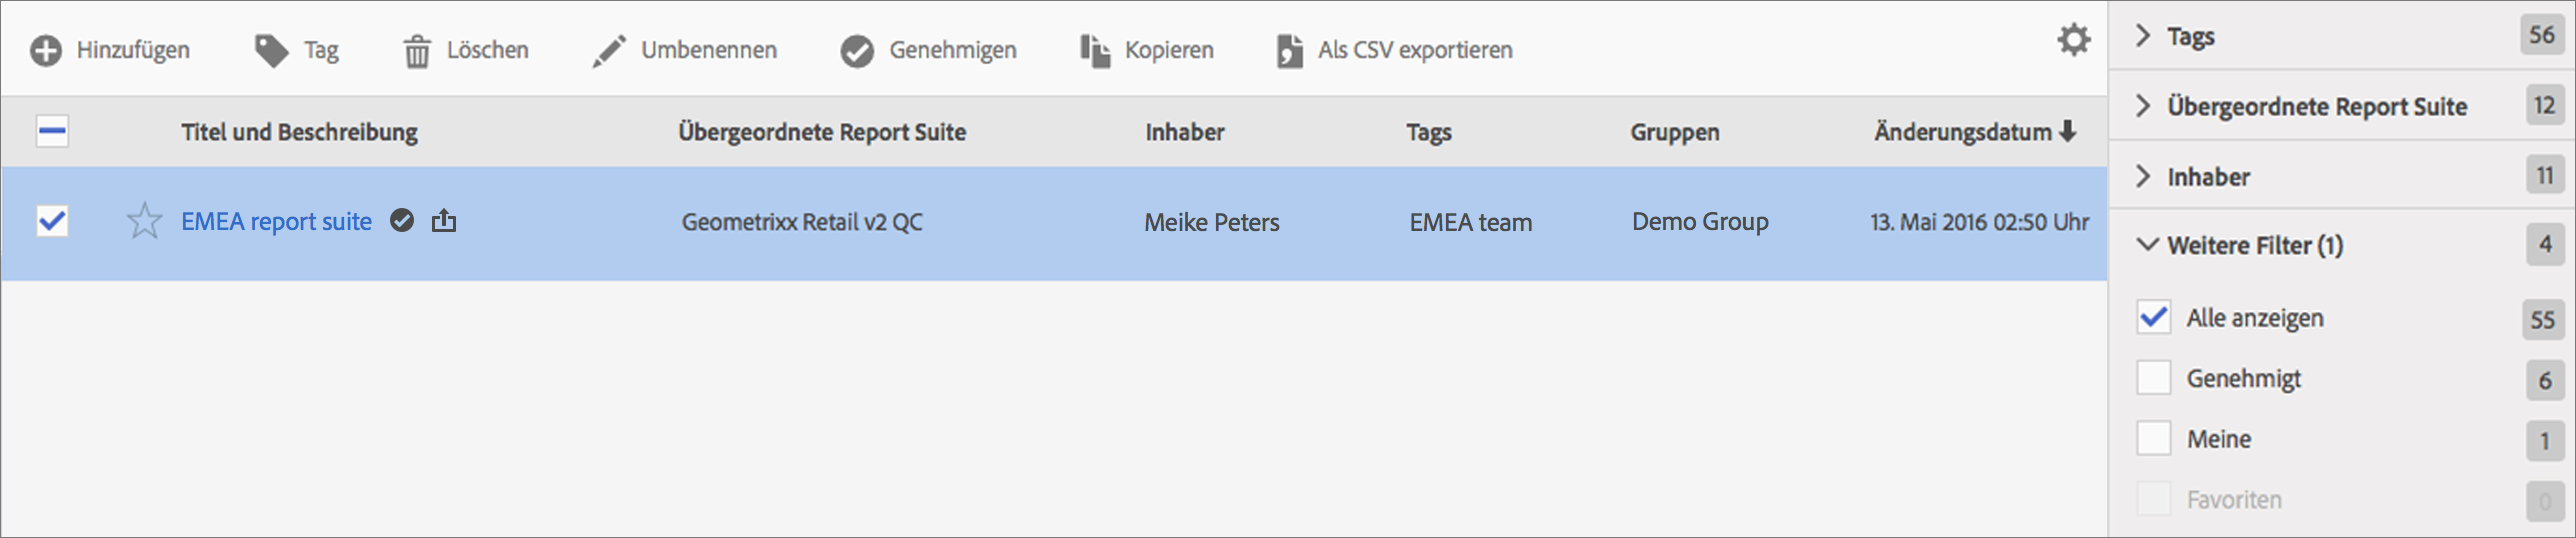Expand the Übergeordnete Report Suite filter
This screenshot has height=538, width=2576.
pyautogui.click(x=2143, y=106)
